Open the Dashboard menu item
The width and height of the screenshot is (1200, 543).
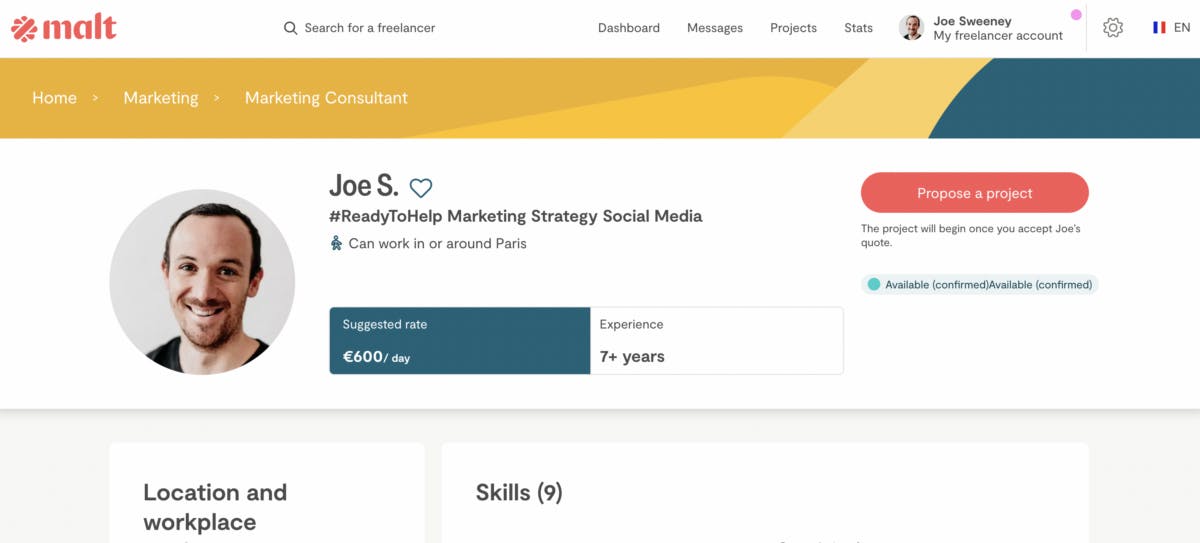point(629,28)
